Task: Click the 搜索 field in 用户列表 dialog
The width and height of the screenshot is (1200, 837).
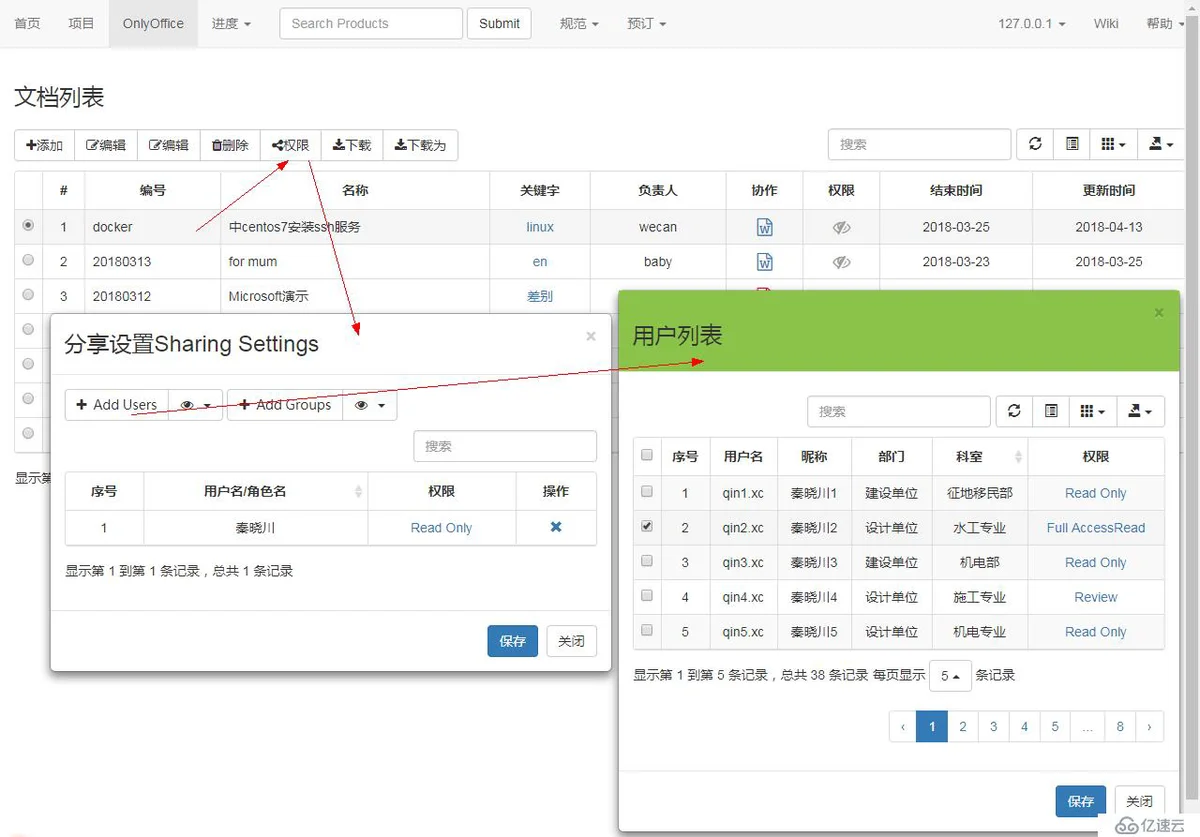Action: coord(899,411)
